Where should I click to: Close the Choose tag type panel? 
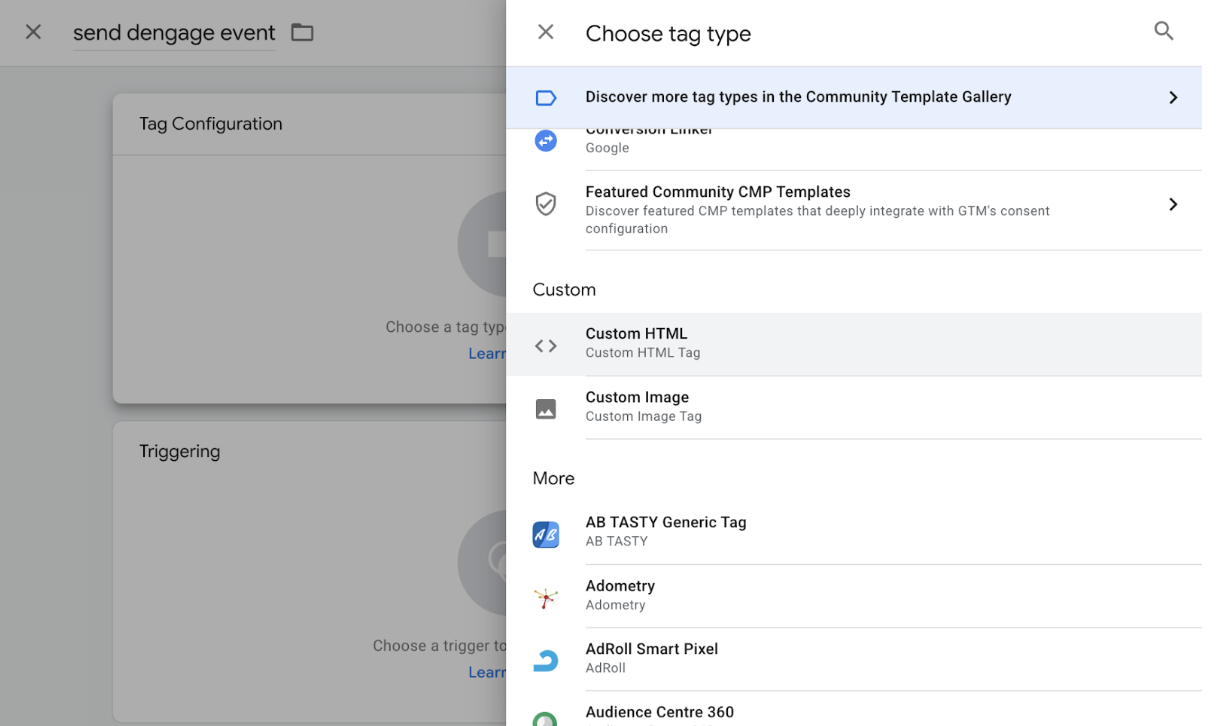click(x=546, y=32)
